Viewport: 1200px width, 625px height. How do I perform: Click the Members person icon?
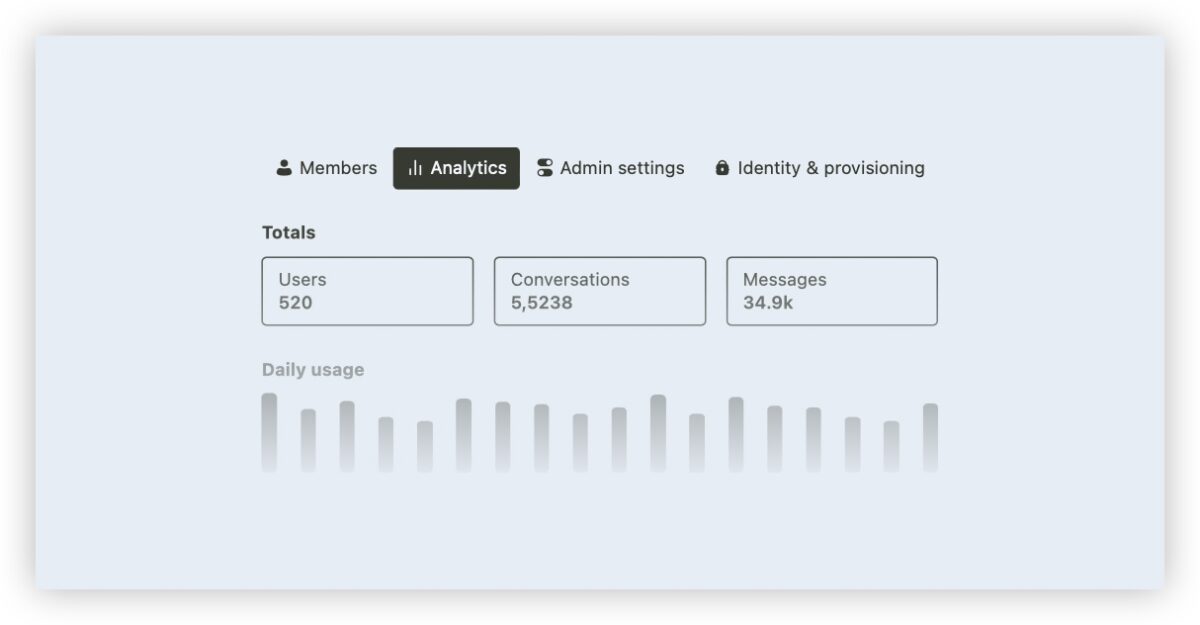pyautogui.click(x=284, y=168)
